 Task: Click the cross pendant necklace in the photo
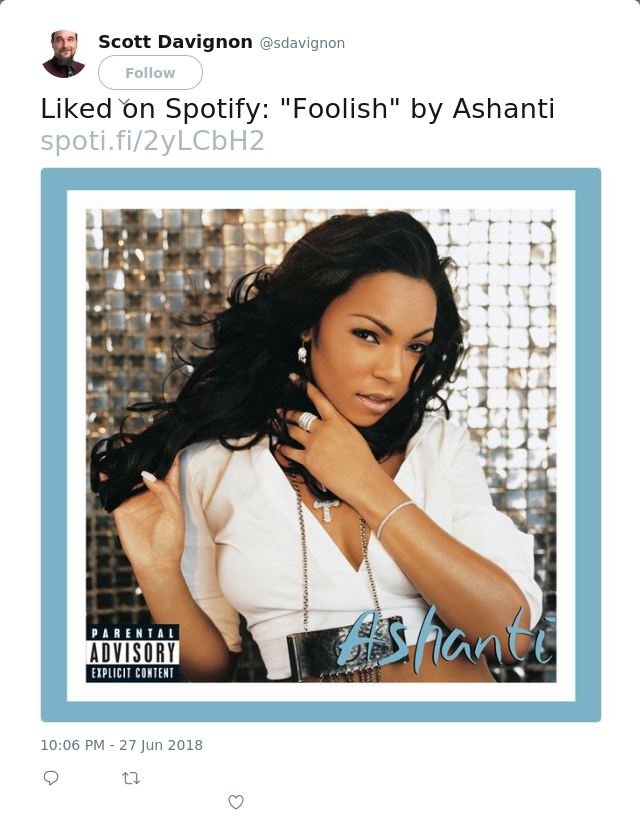327,509
